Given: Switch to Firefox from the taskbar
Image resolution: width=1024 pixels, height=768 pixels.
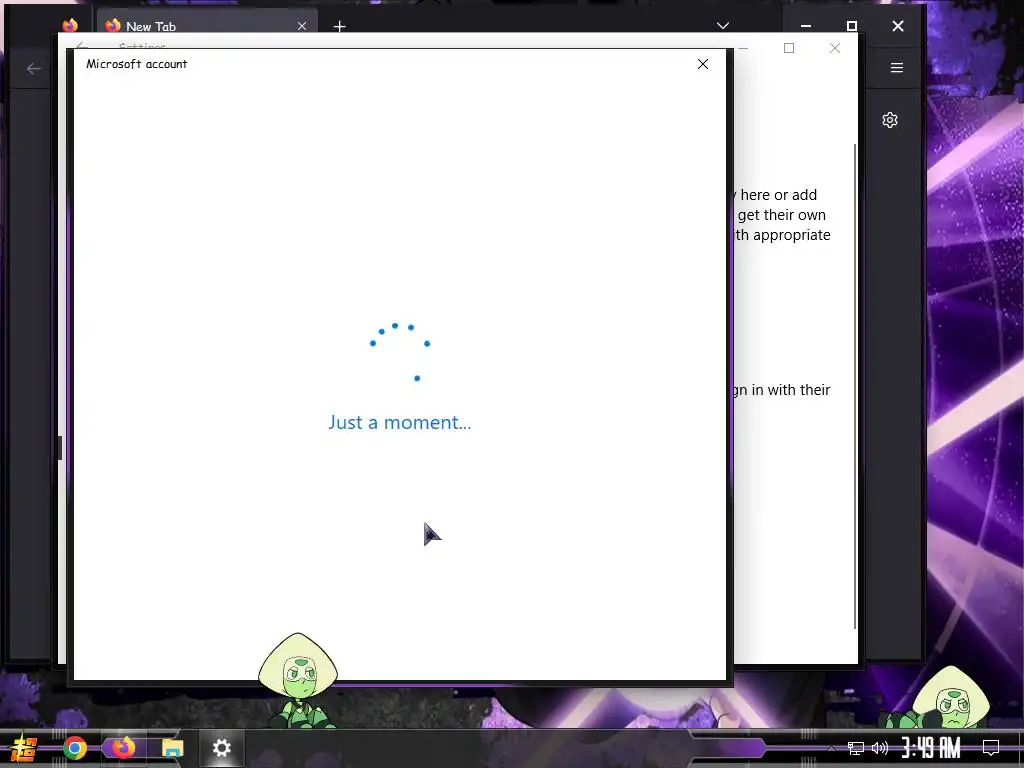Looking at the screenshot, I should point(123,748).
